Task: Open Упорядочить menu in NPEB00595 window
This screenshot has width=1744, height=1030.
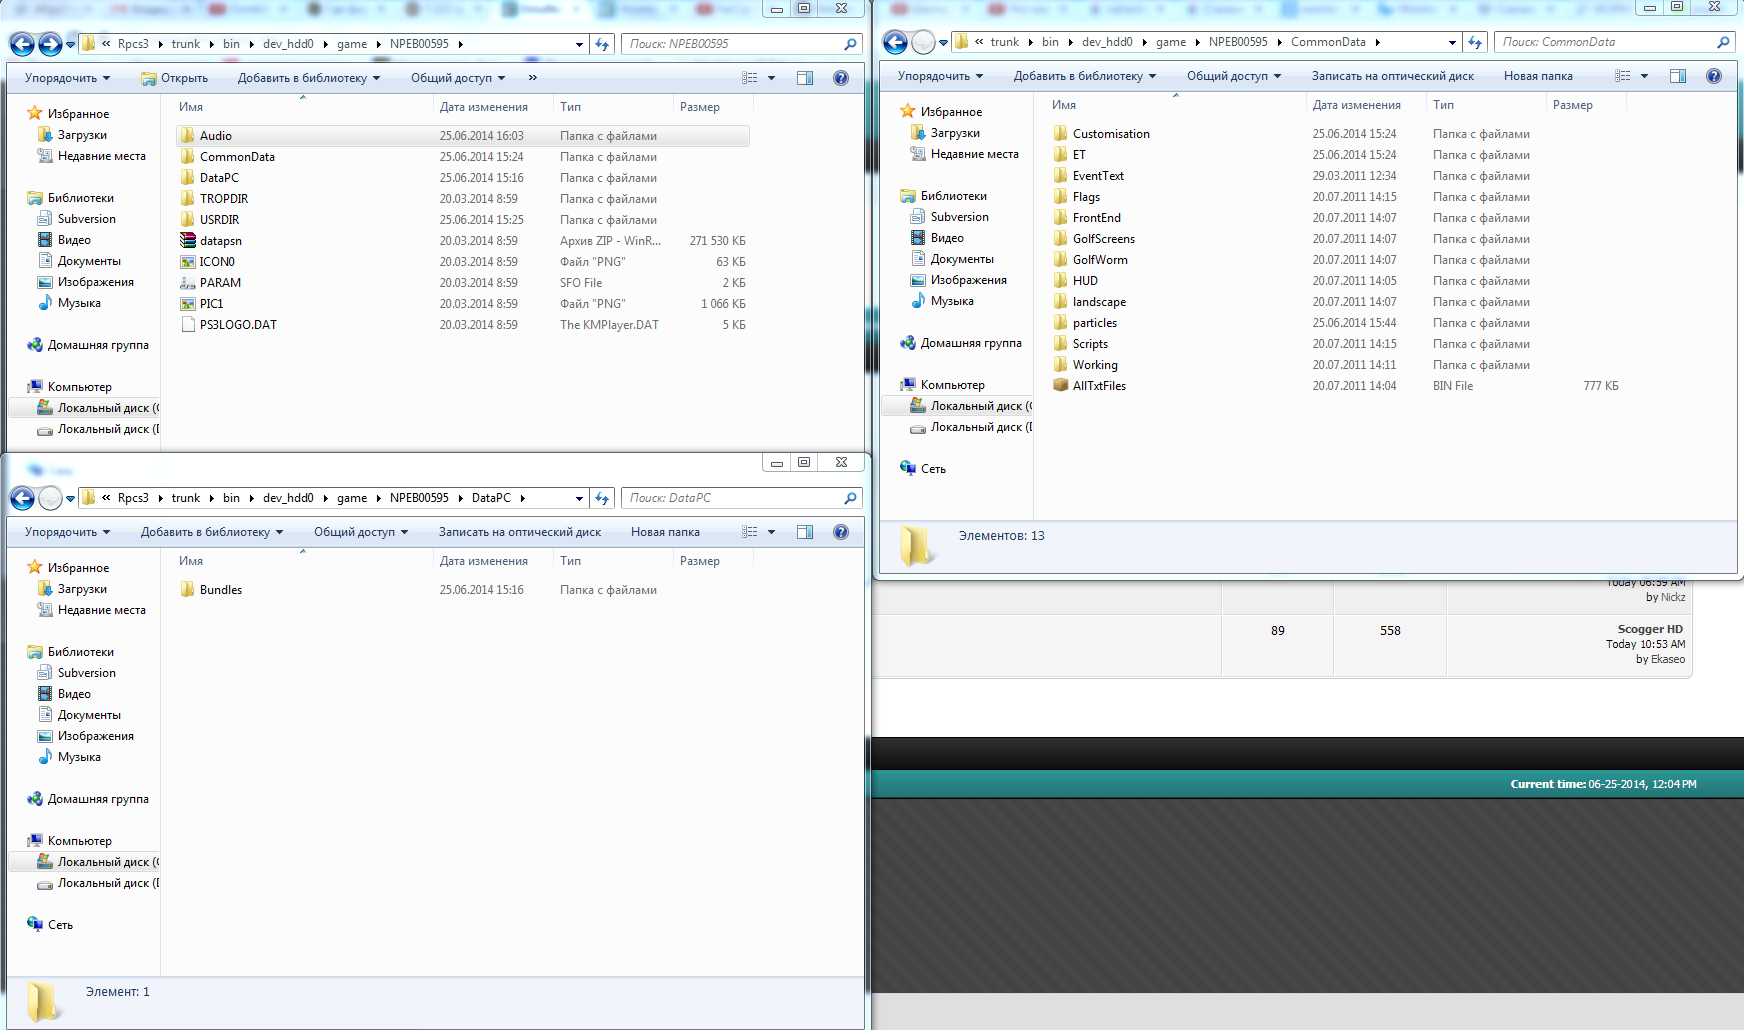Action: 66,78
